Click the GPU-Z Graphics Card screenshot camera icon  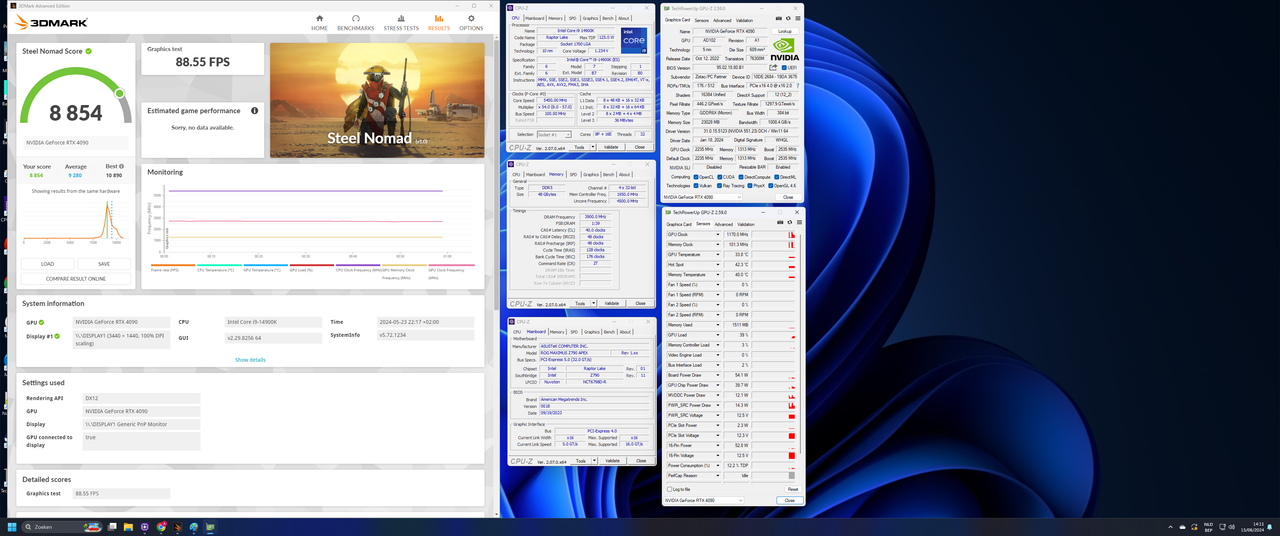[778, 19]
